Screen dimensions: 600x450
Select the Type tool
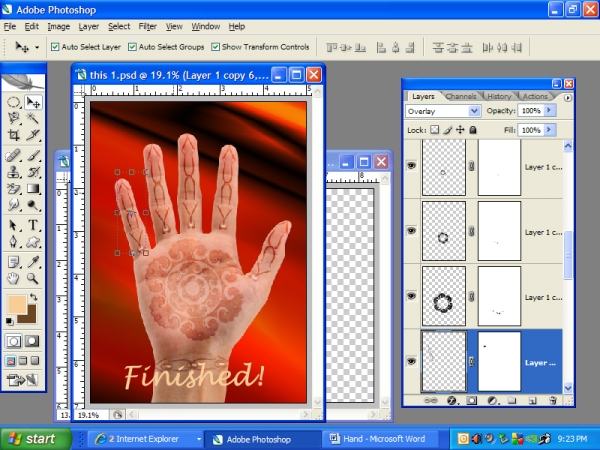[33, 225]
